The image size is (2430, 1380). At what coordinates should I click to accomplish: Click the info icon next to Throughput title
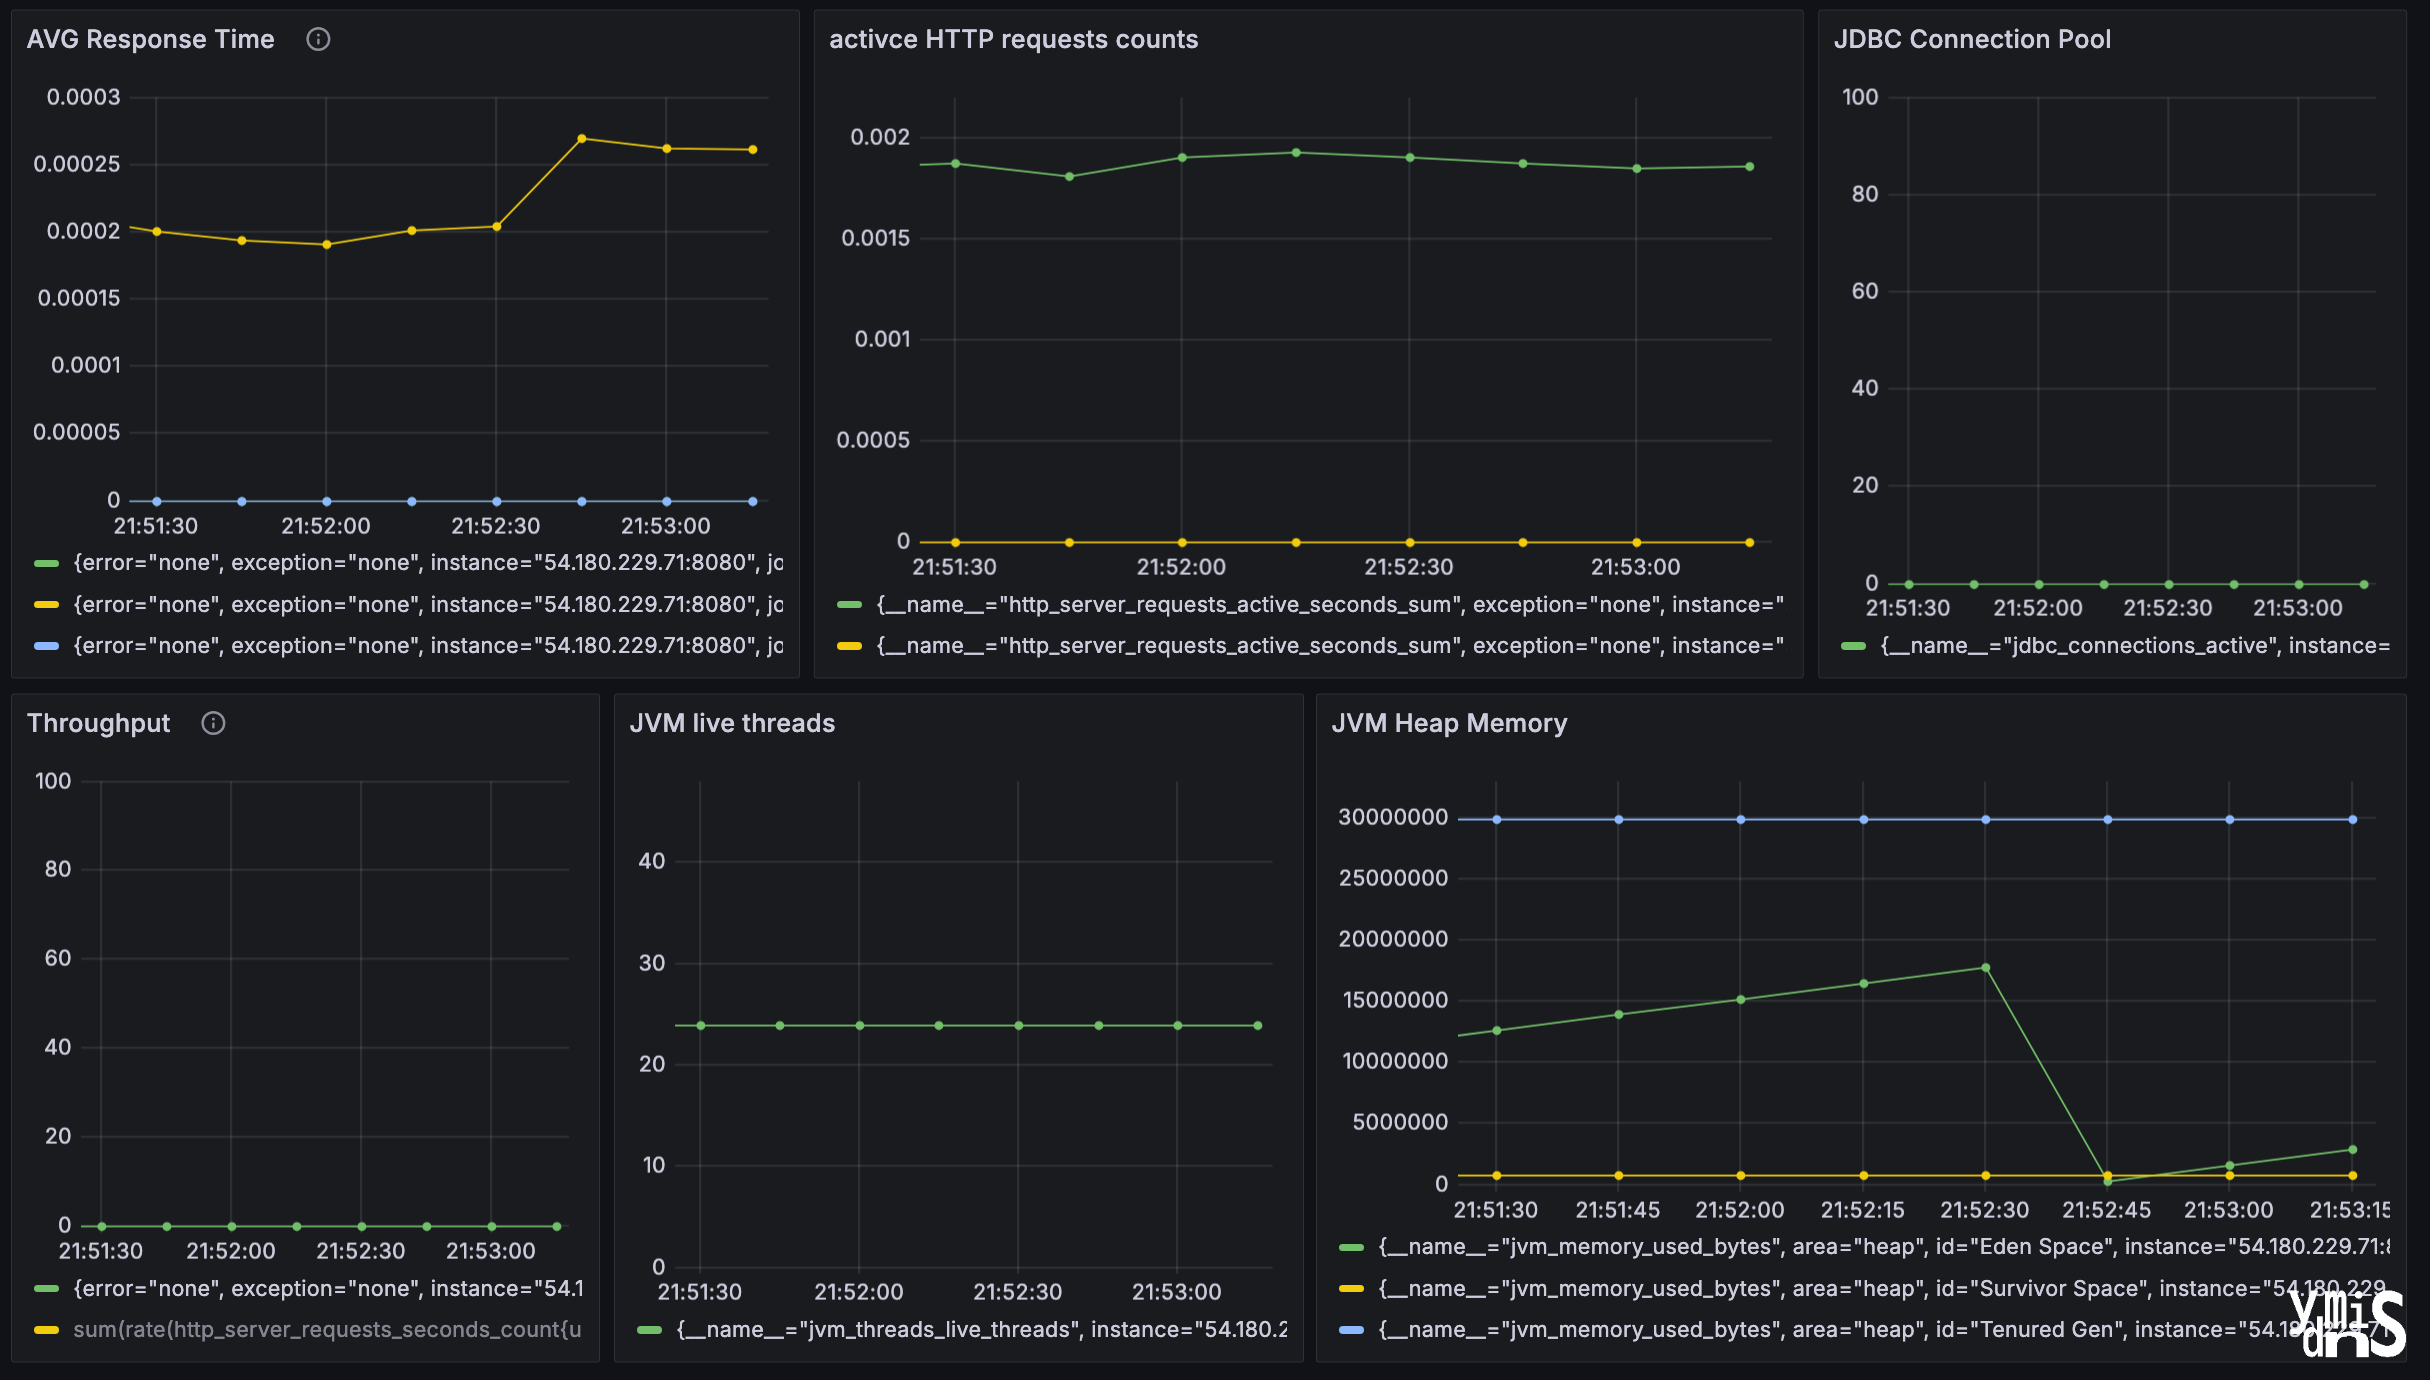(213, 723)
